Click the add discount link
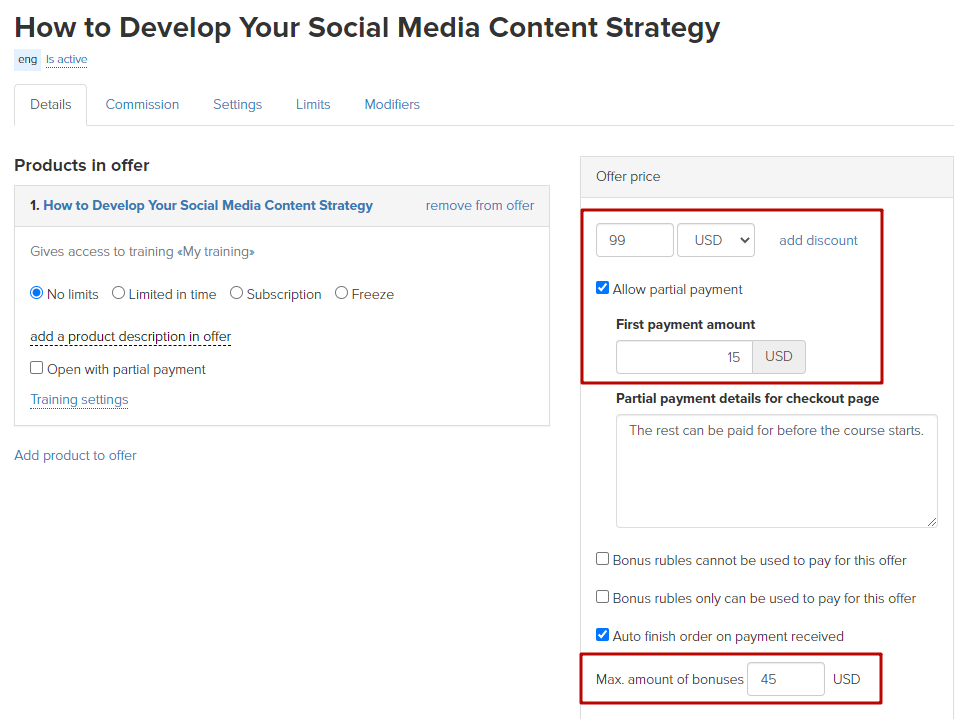This screenshot has height=719, width=967. click(x=818, y=240)
